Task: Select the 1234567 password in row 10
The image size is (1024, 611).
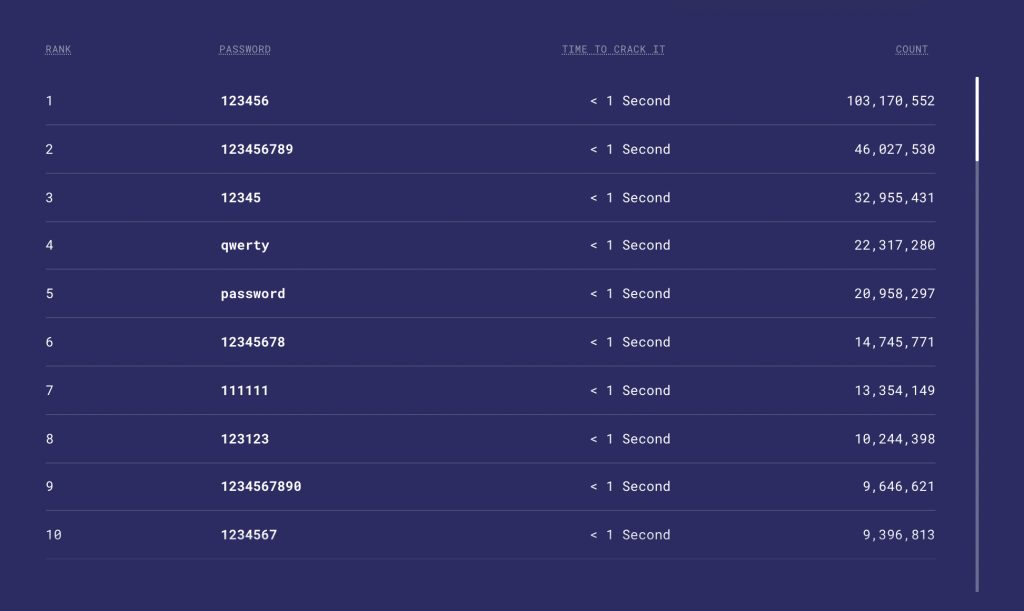Action: pyautogui.click(x=249, y=535)
